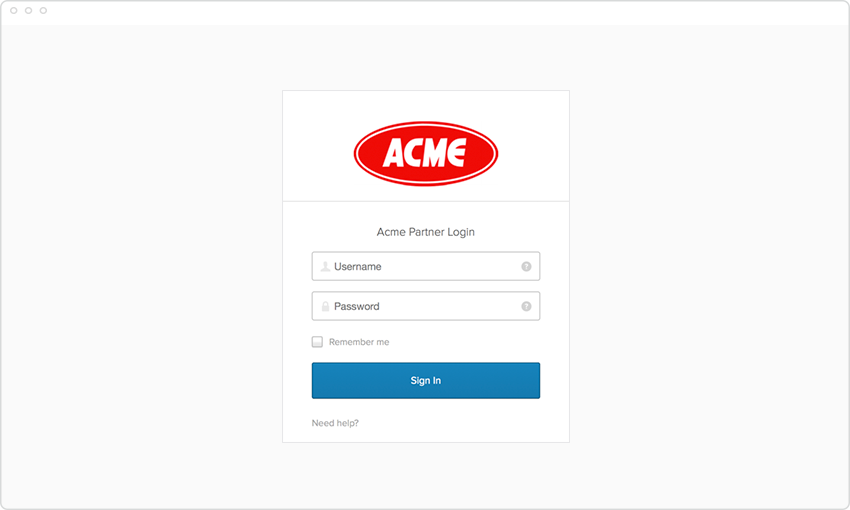Click the user silhouette icon in Username field
Screen dimensions: 850x510
tap(325, 266)
